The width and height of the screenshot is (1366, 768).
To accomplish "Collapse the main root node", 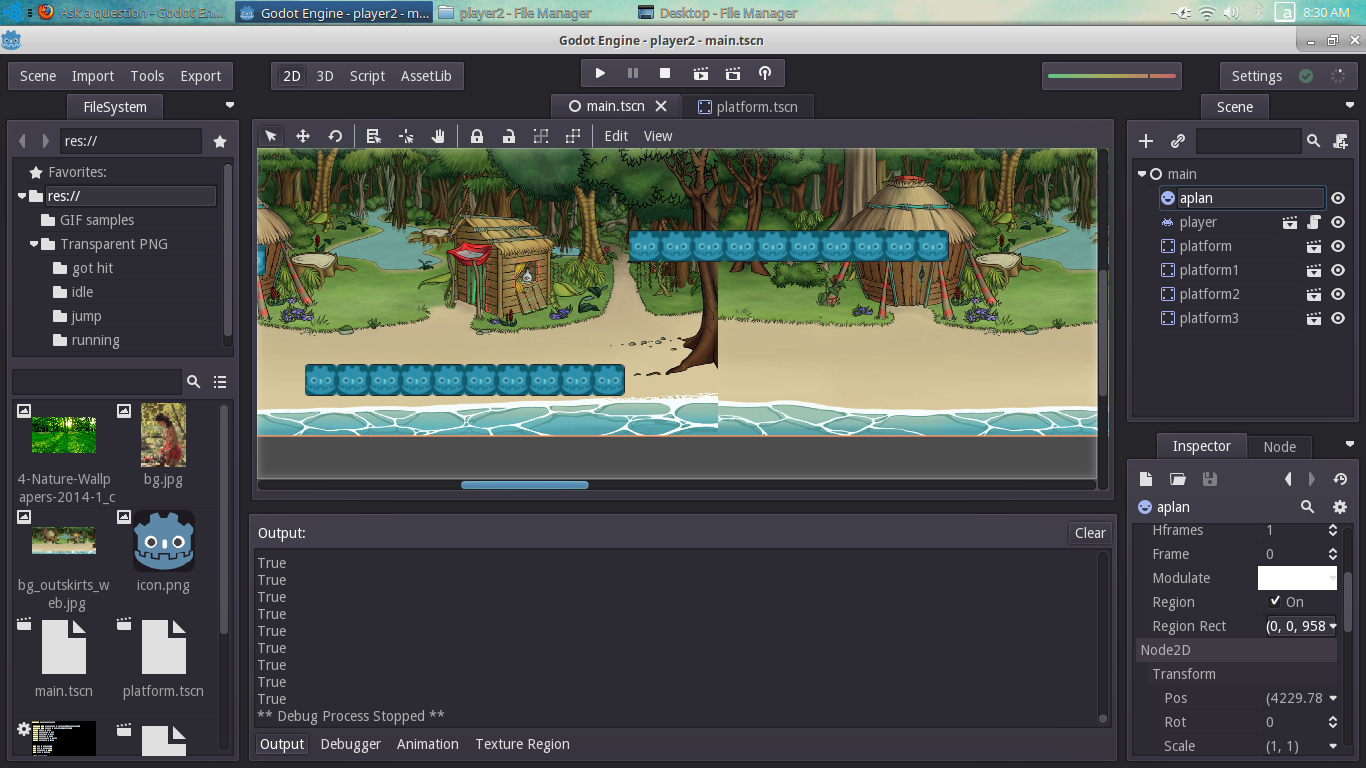I will (1143, 174).
